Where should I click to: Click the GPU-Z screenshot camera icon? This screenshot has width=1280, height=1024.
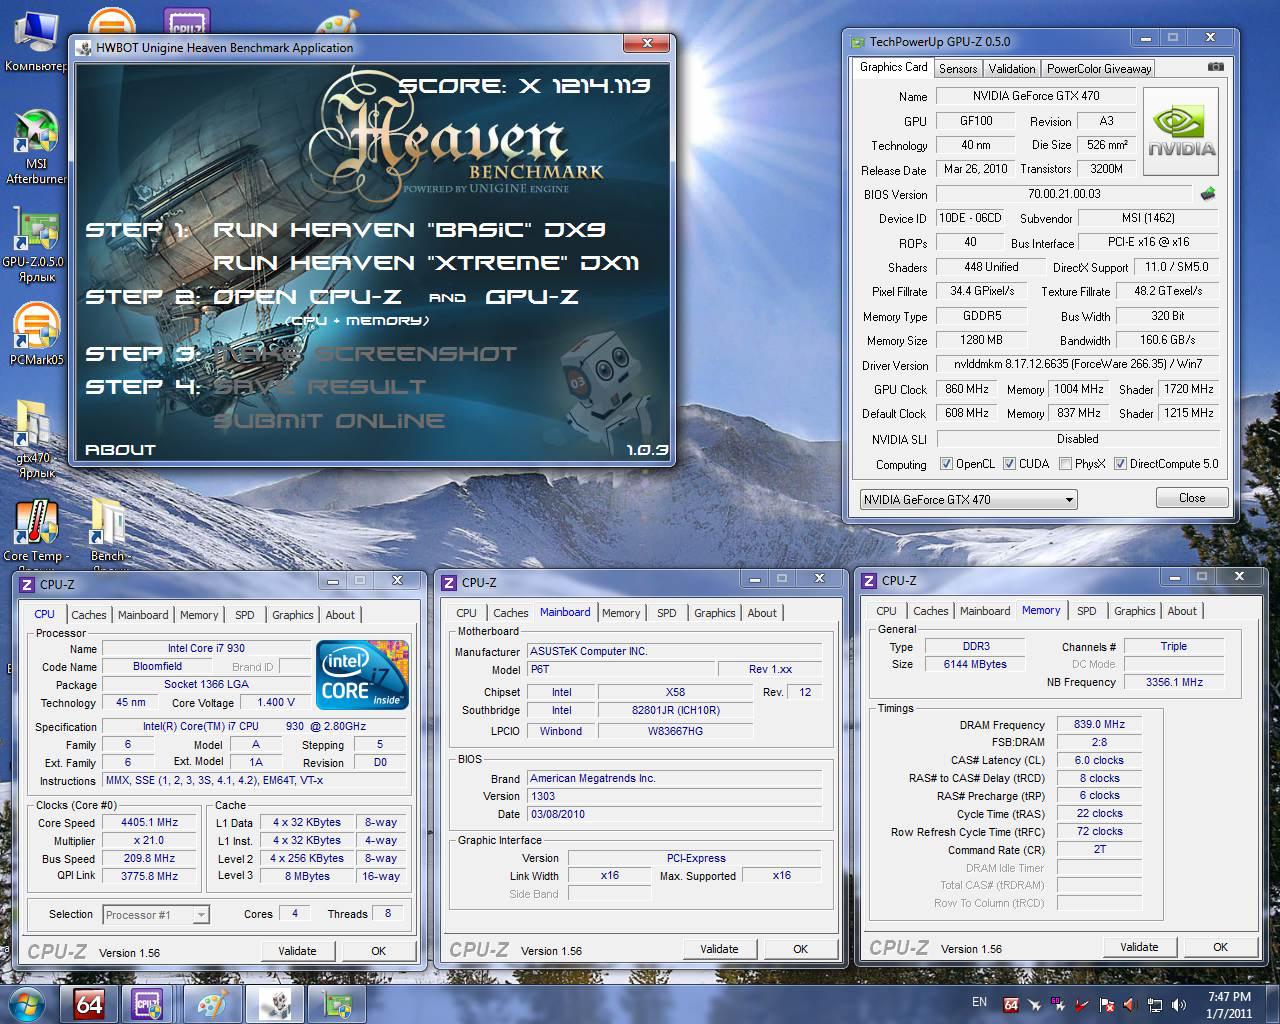[1215, 67]
